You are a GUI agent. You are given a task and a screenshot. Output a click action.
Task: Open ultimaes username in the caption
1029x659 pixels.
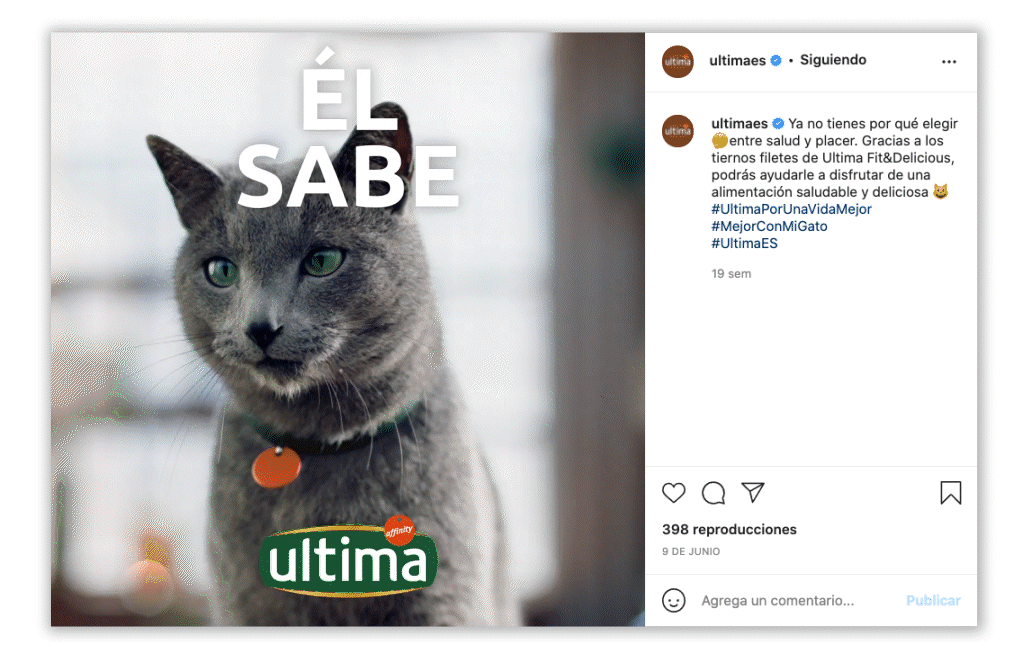pyautogui.click(x=740, y=123)
